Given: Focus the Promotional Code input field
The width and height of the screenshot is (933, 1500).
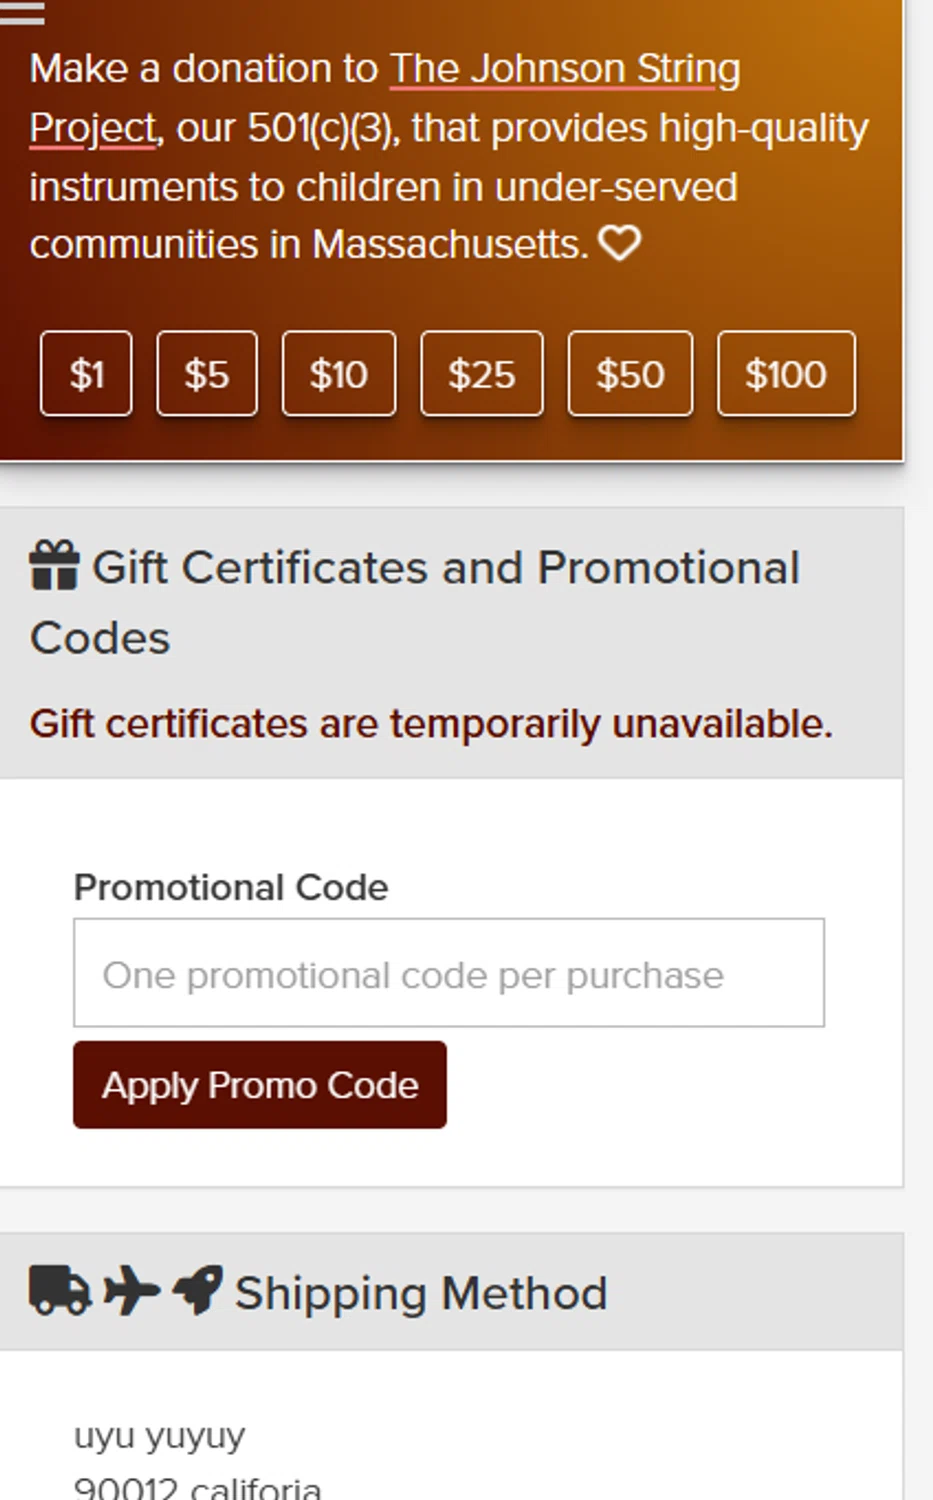Looking at the screenshot, I should pyautogui.click(x=449, y=973).
